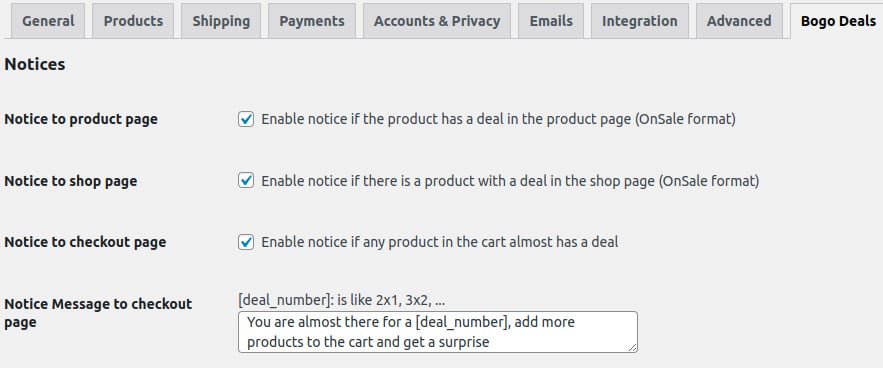The width and height of the screenshot is (883, 368).
Task: Switch to the Products tab
Action: coord(133,21)
